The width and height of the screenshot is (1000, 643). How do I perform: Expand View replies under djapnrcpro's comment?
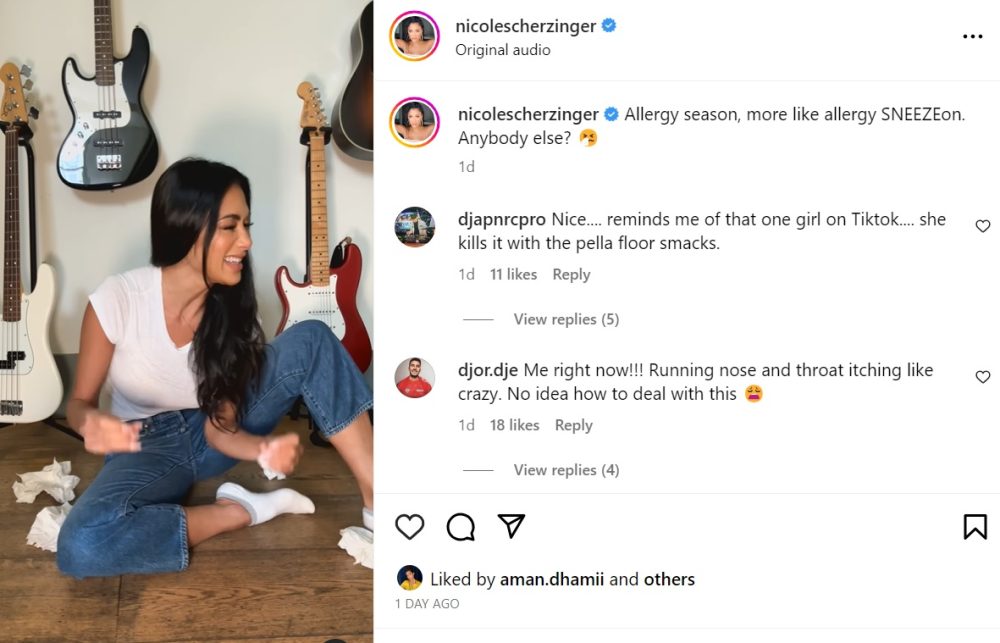(x=566, y=319)
